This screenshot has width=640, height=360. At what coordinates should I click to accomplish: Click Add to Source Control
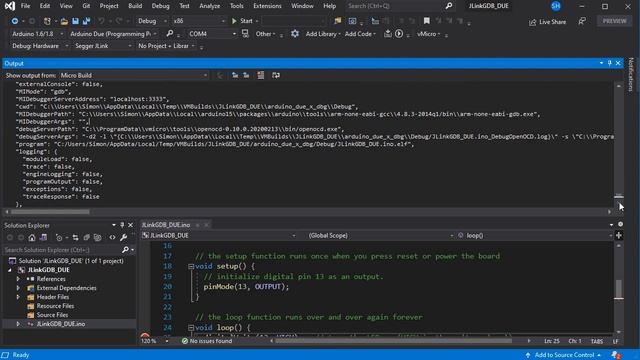point(564,355)
